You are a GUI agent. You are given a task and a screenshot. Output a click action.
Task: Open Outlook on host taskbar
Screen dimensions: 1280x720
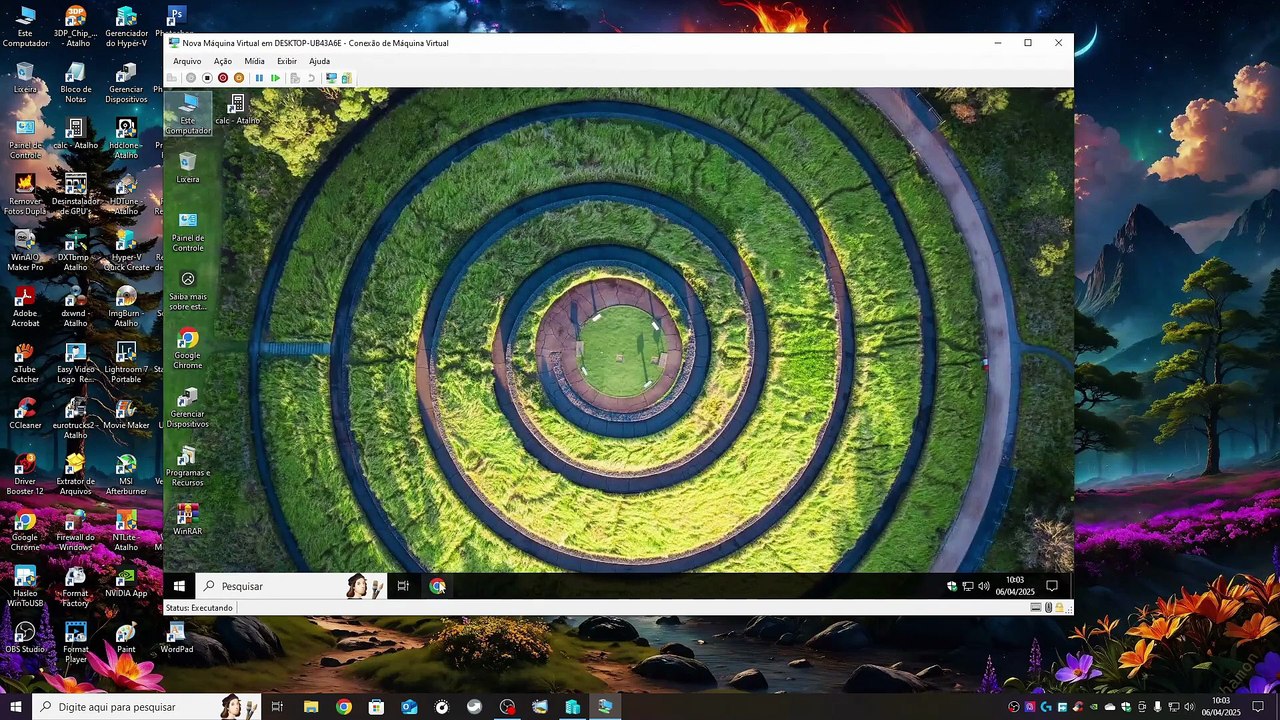tap(409, 707)
